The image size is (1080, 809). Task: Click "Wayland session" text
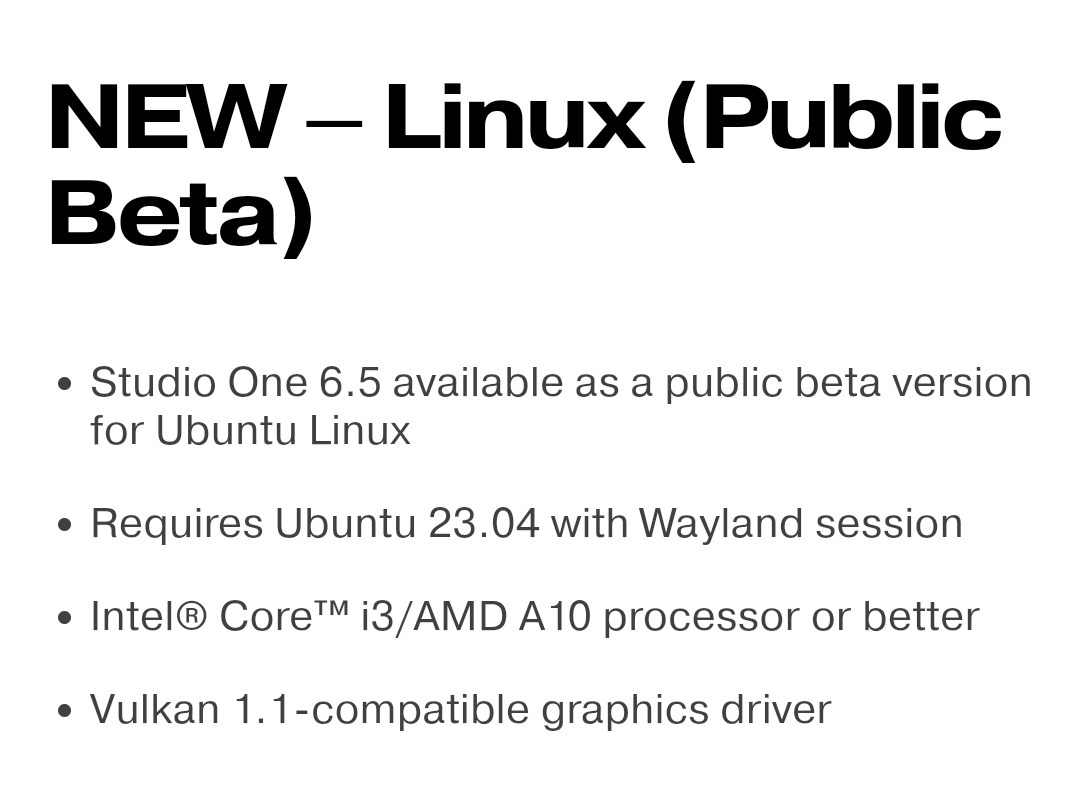800,523
